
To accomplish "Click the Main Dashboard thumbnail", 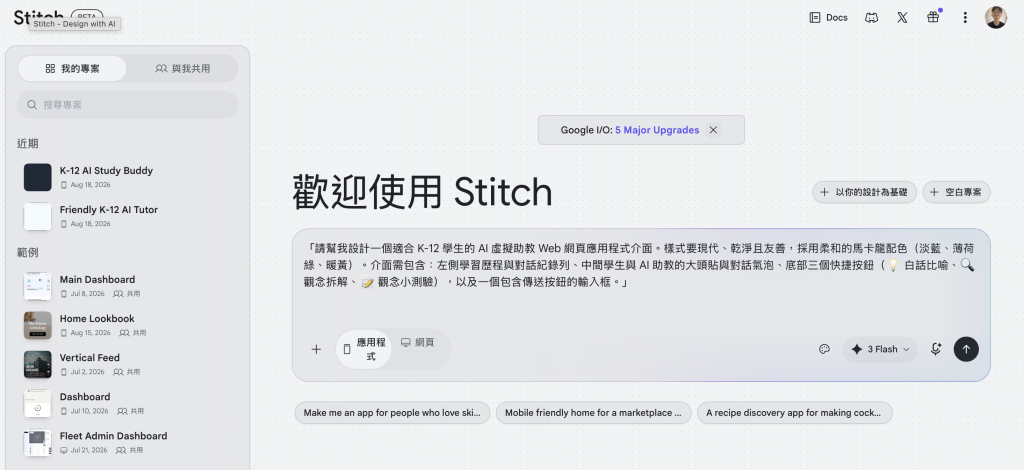I will [38, 287].
